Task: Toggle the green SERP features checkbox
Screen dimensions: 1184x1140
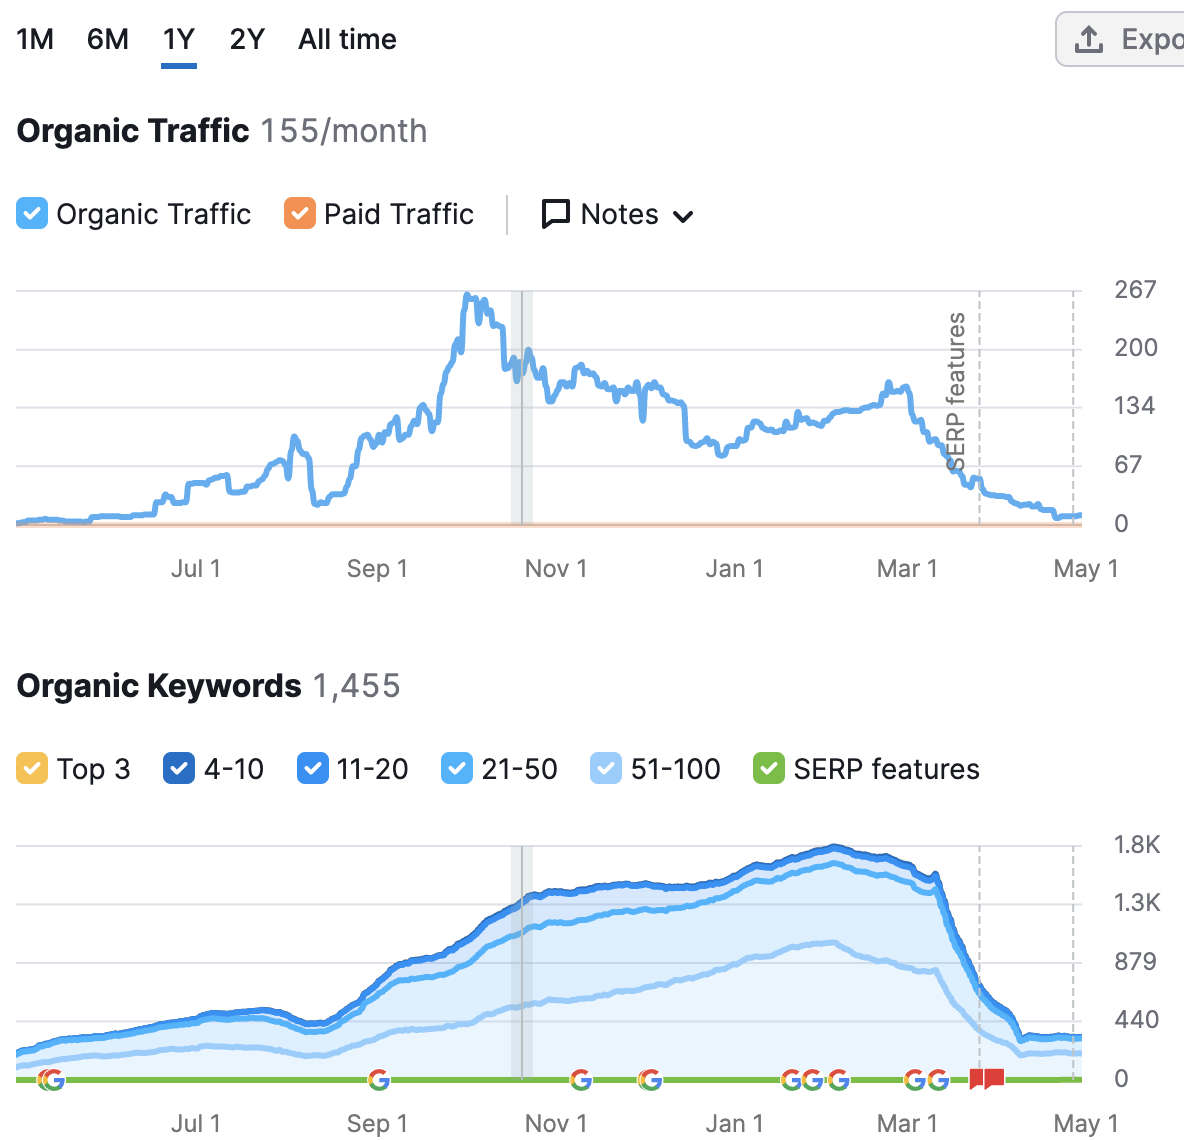Action: [768, 769]
